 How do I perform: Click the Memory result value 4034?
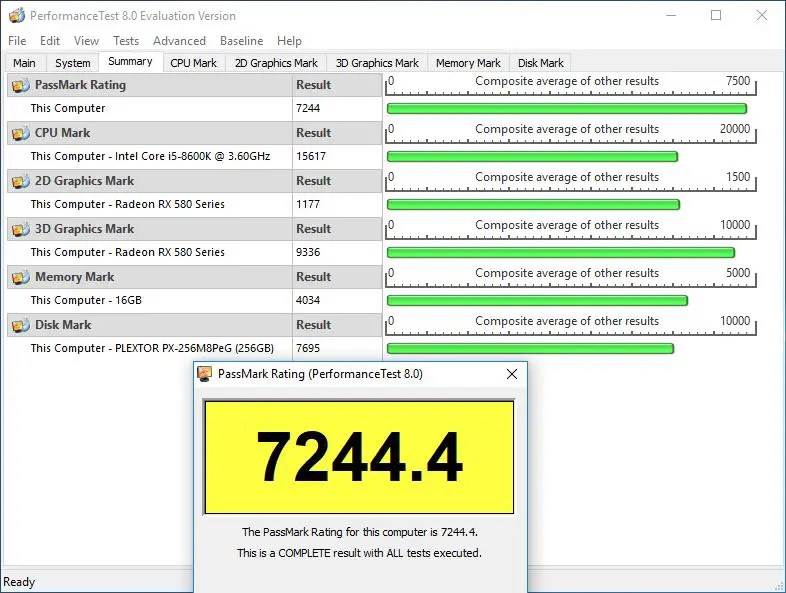(x=308, y=300)
